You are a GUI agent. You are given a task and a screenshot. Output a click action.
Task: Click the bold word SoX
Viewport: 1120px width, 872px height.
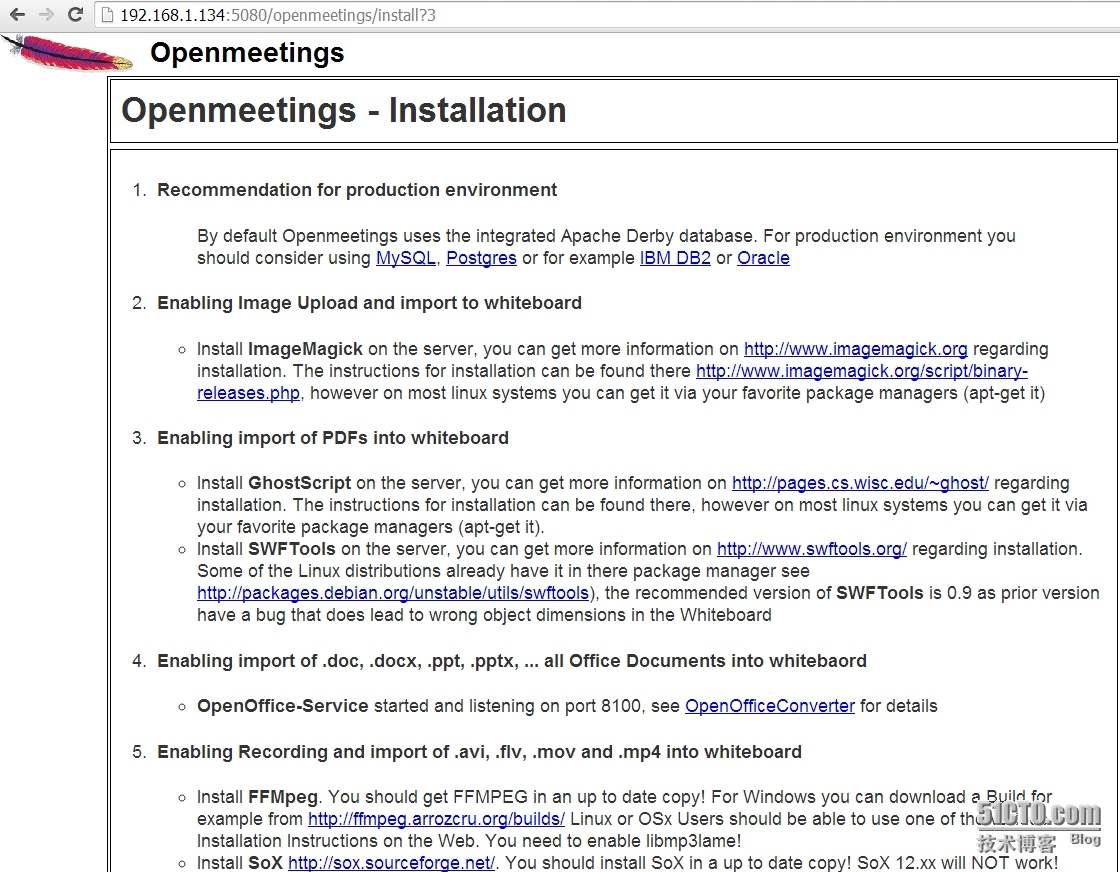tap(265, 863)
